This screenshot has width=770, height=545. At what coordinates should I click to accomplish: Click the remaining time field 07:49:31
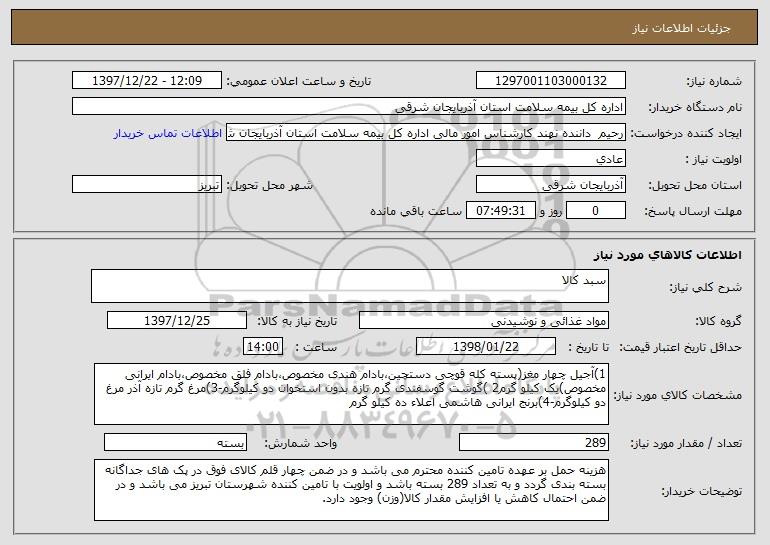coord(500,211)
